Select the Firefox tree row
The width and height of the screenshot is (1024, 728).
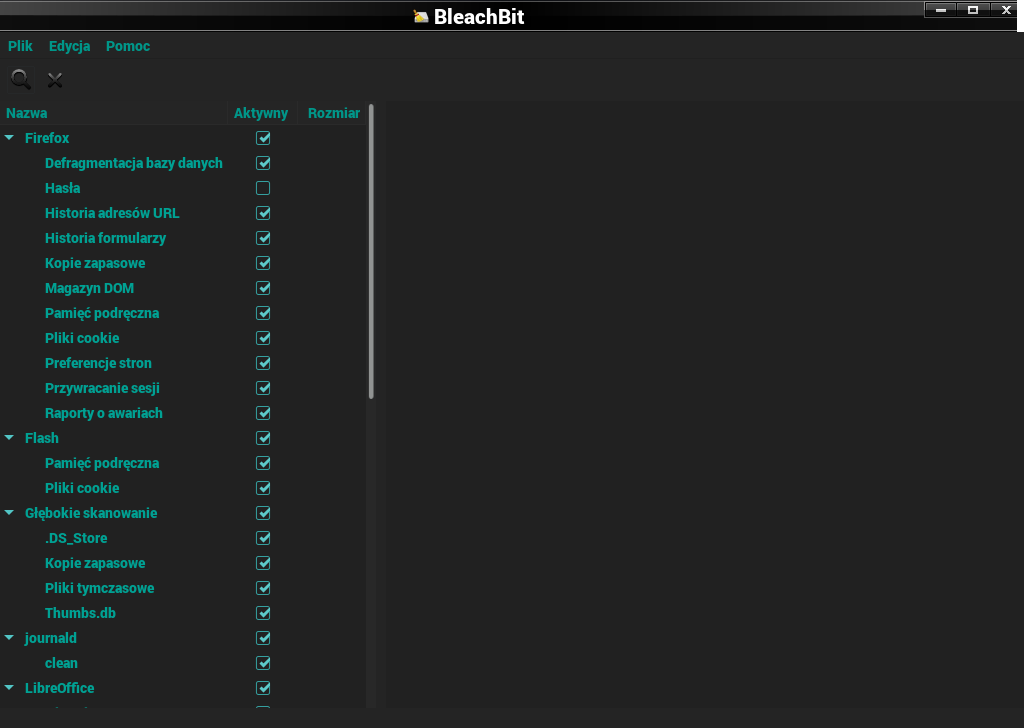pos(183,138)
